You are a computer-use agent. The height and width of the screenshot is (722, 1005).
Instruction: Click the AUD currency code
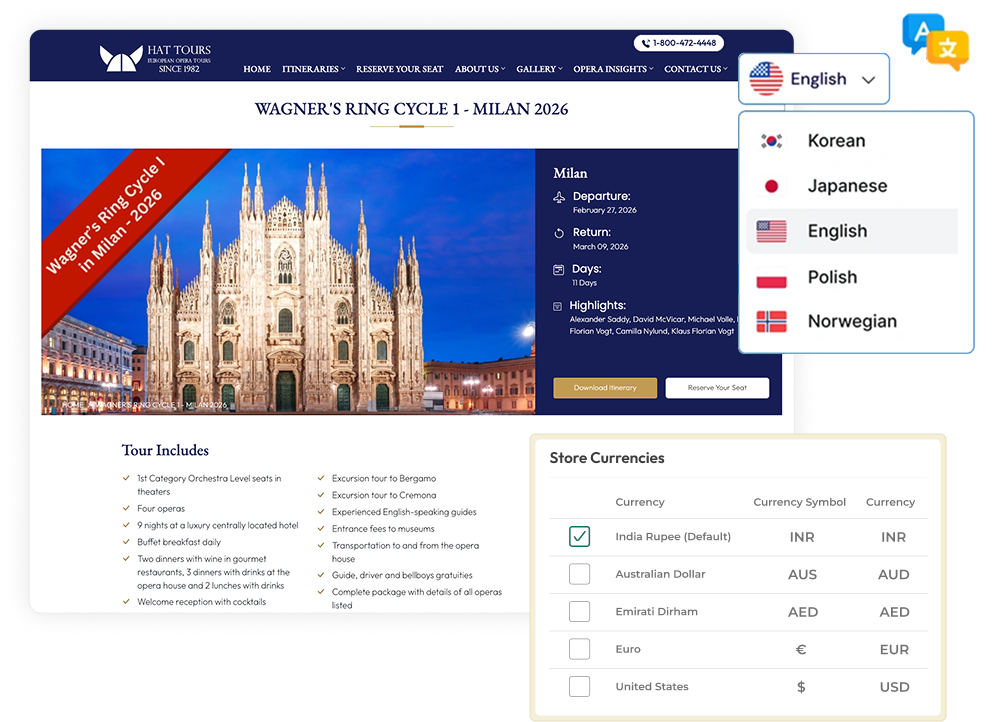(x=893, y=575)
